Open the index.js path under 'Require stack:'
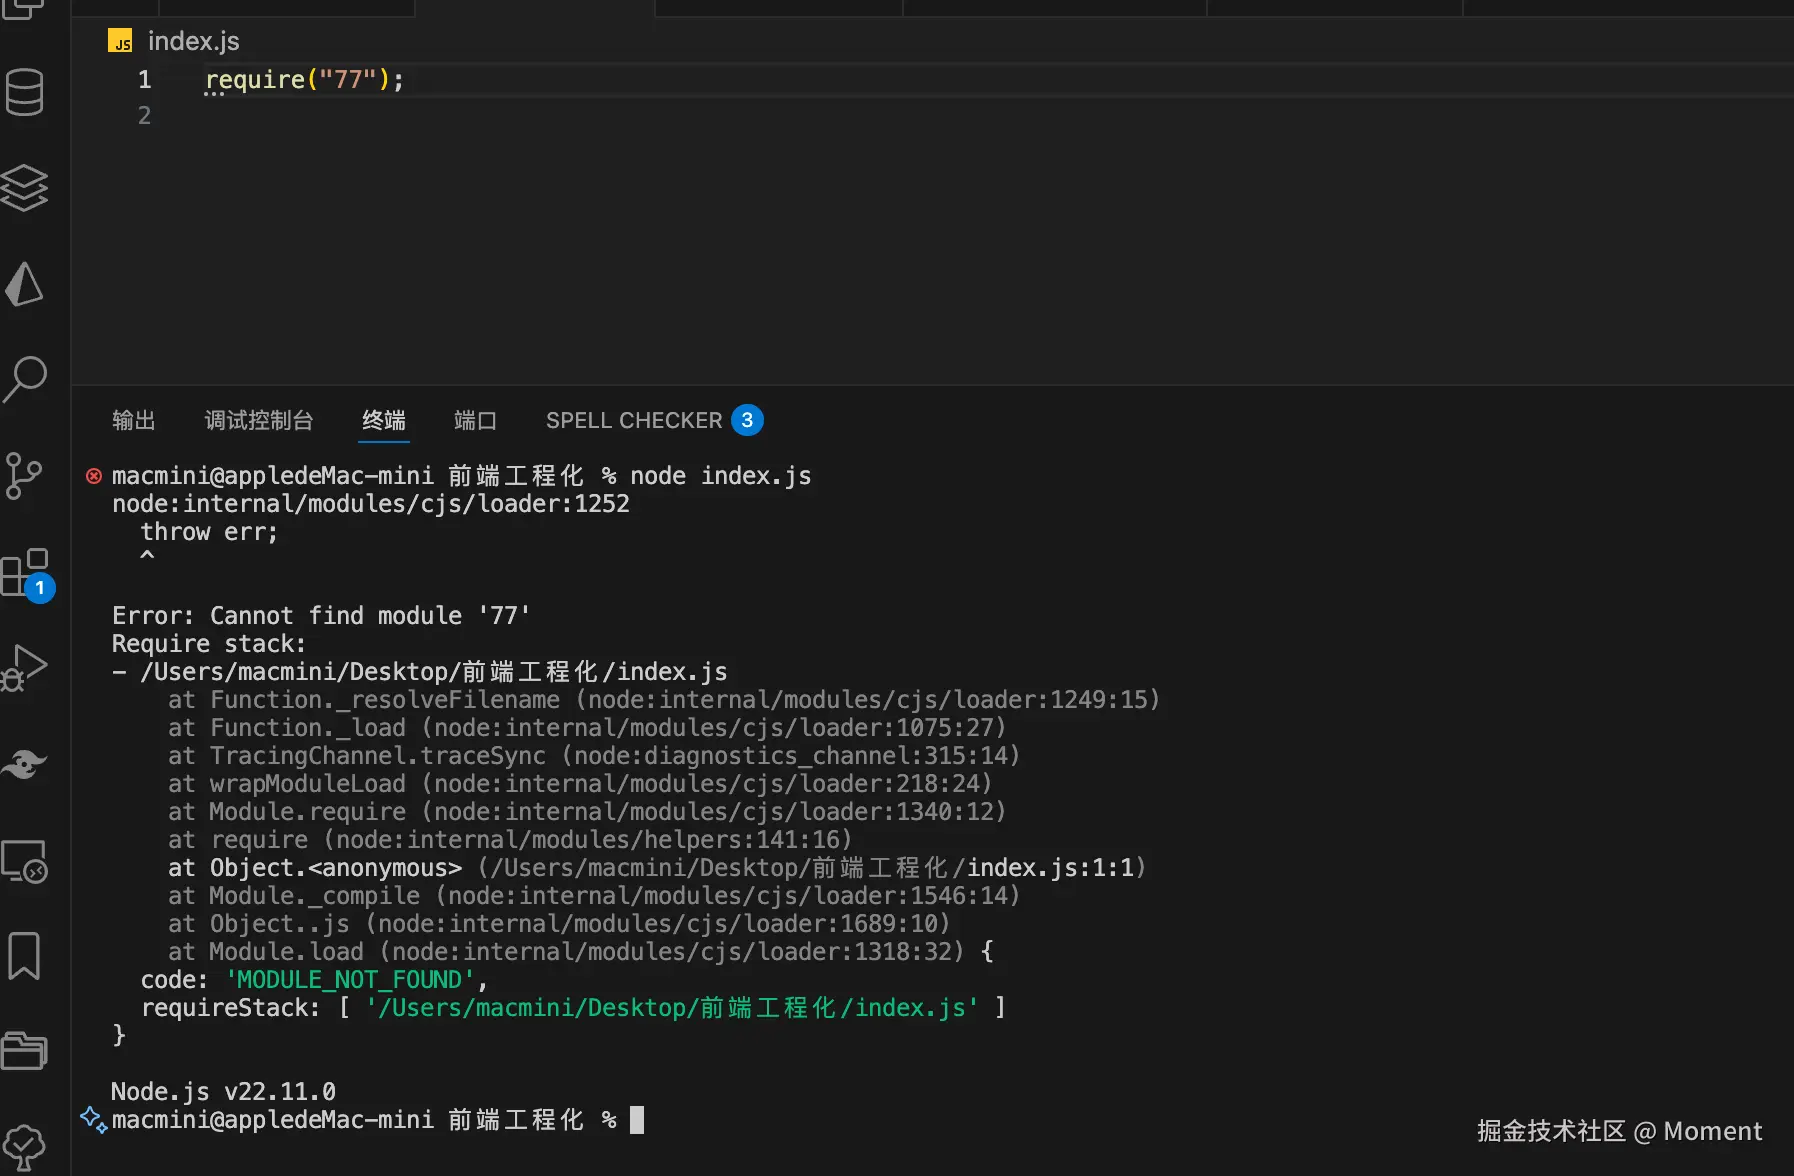The height and width of the screenshot is (1176, 1794). point(434,672)
